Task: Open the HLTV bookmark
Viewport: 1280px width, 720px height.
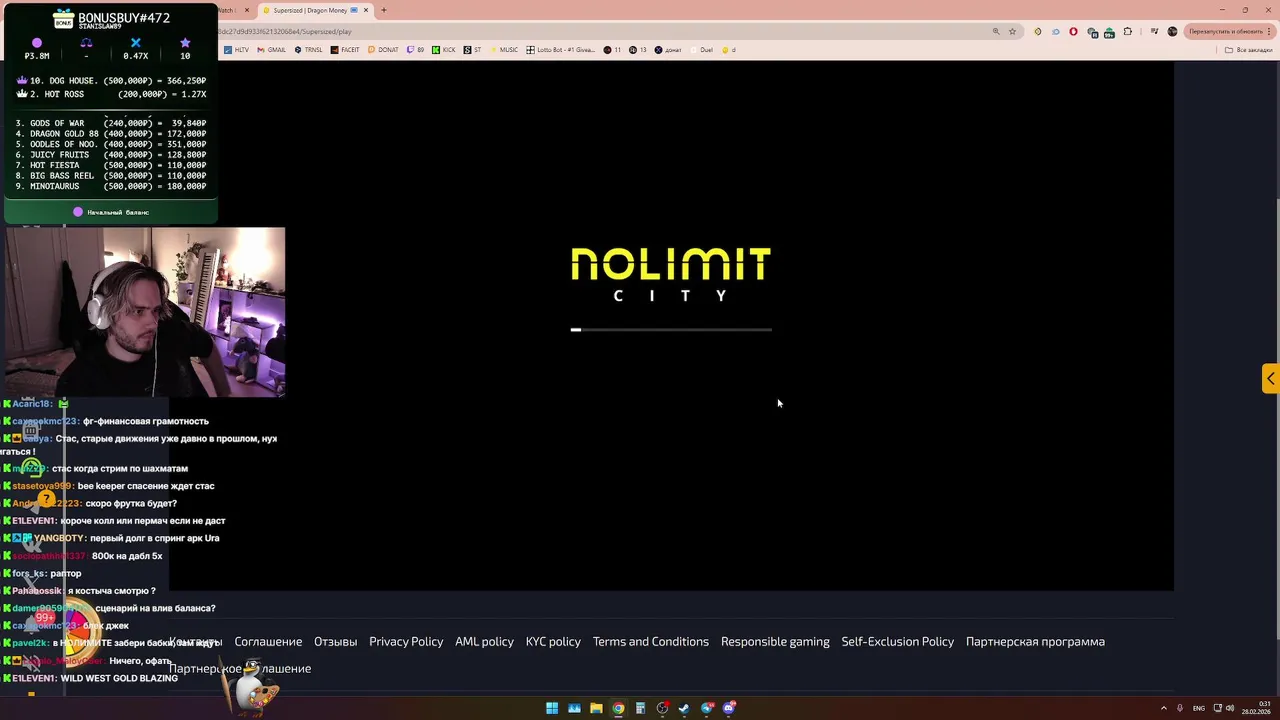Action: point(237,49)
